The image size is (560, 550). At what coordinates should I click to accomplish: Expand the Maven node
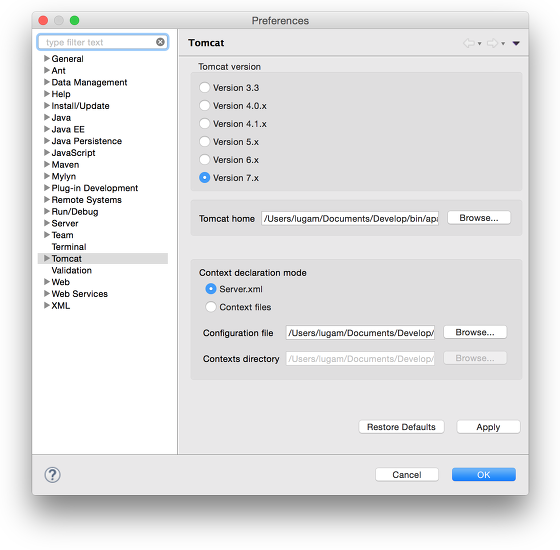(x=46, y=164)
